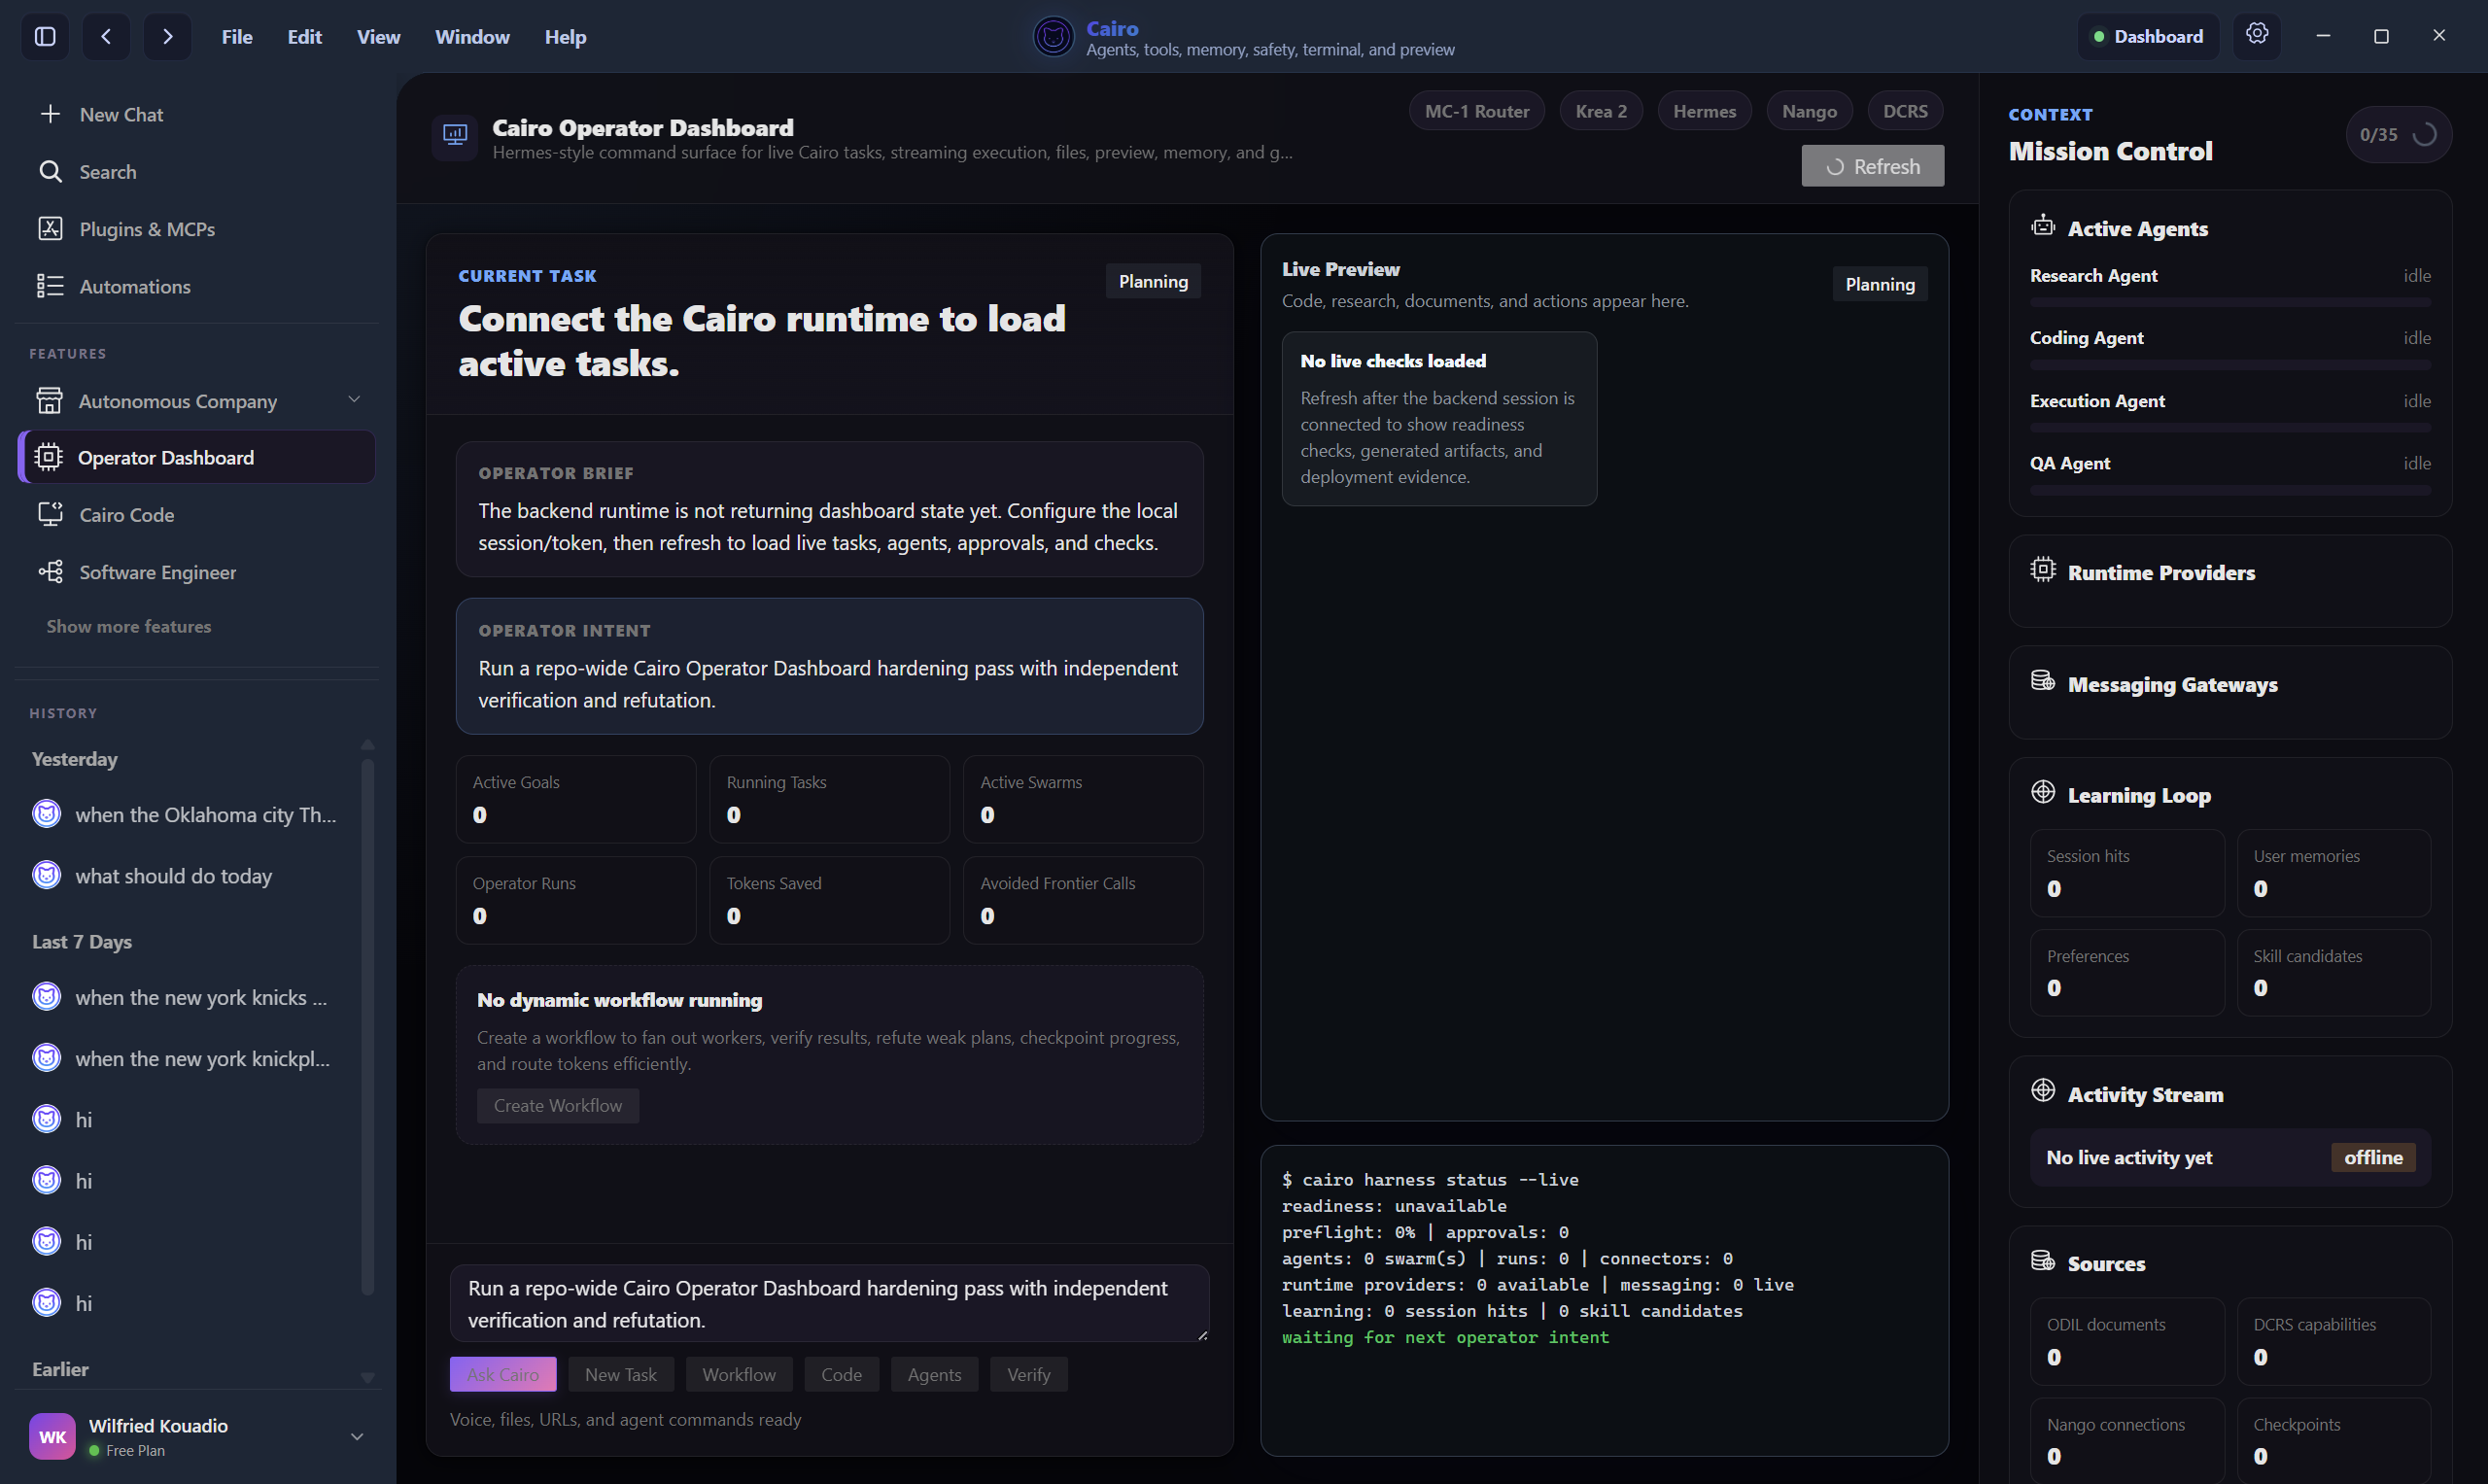Click history scroll up arrow
Viewport: 2488px width, 1484px height.
coord(367,745)
